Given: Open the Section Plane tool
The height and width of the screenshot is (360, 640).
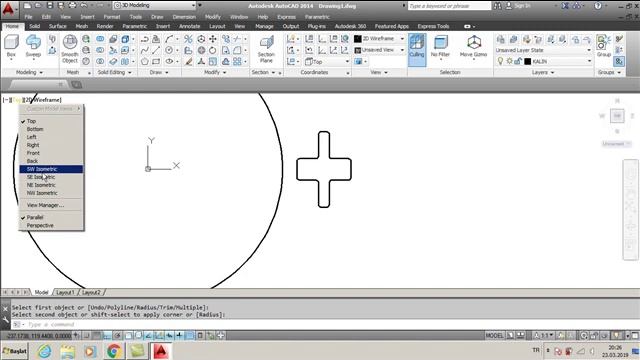Looking at the screenshot, I should (266, 49).
